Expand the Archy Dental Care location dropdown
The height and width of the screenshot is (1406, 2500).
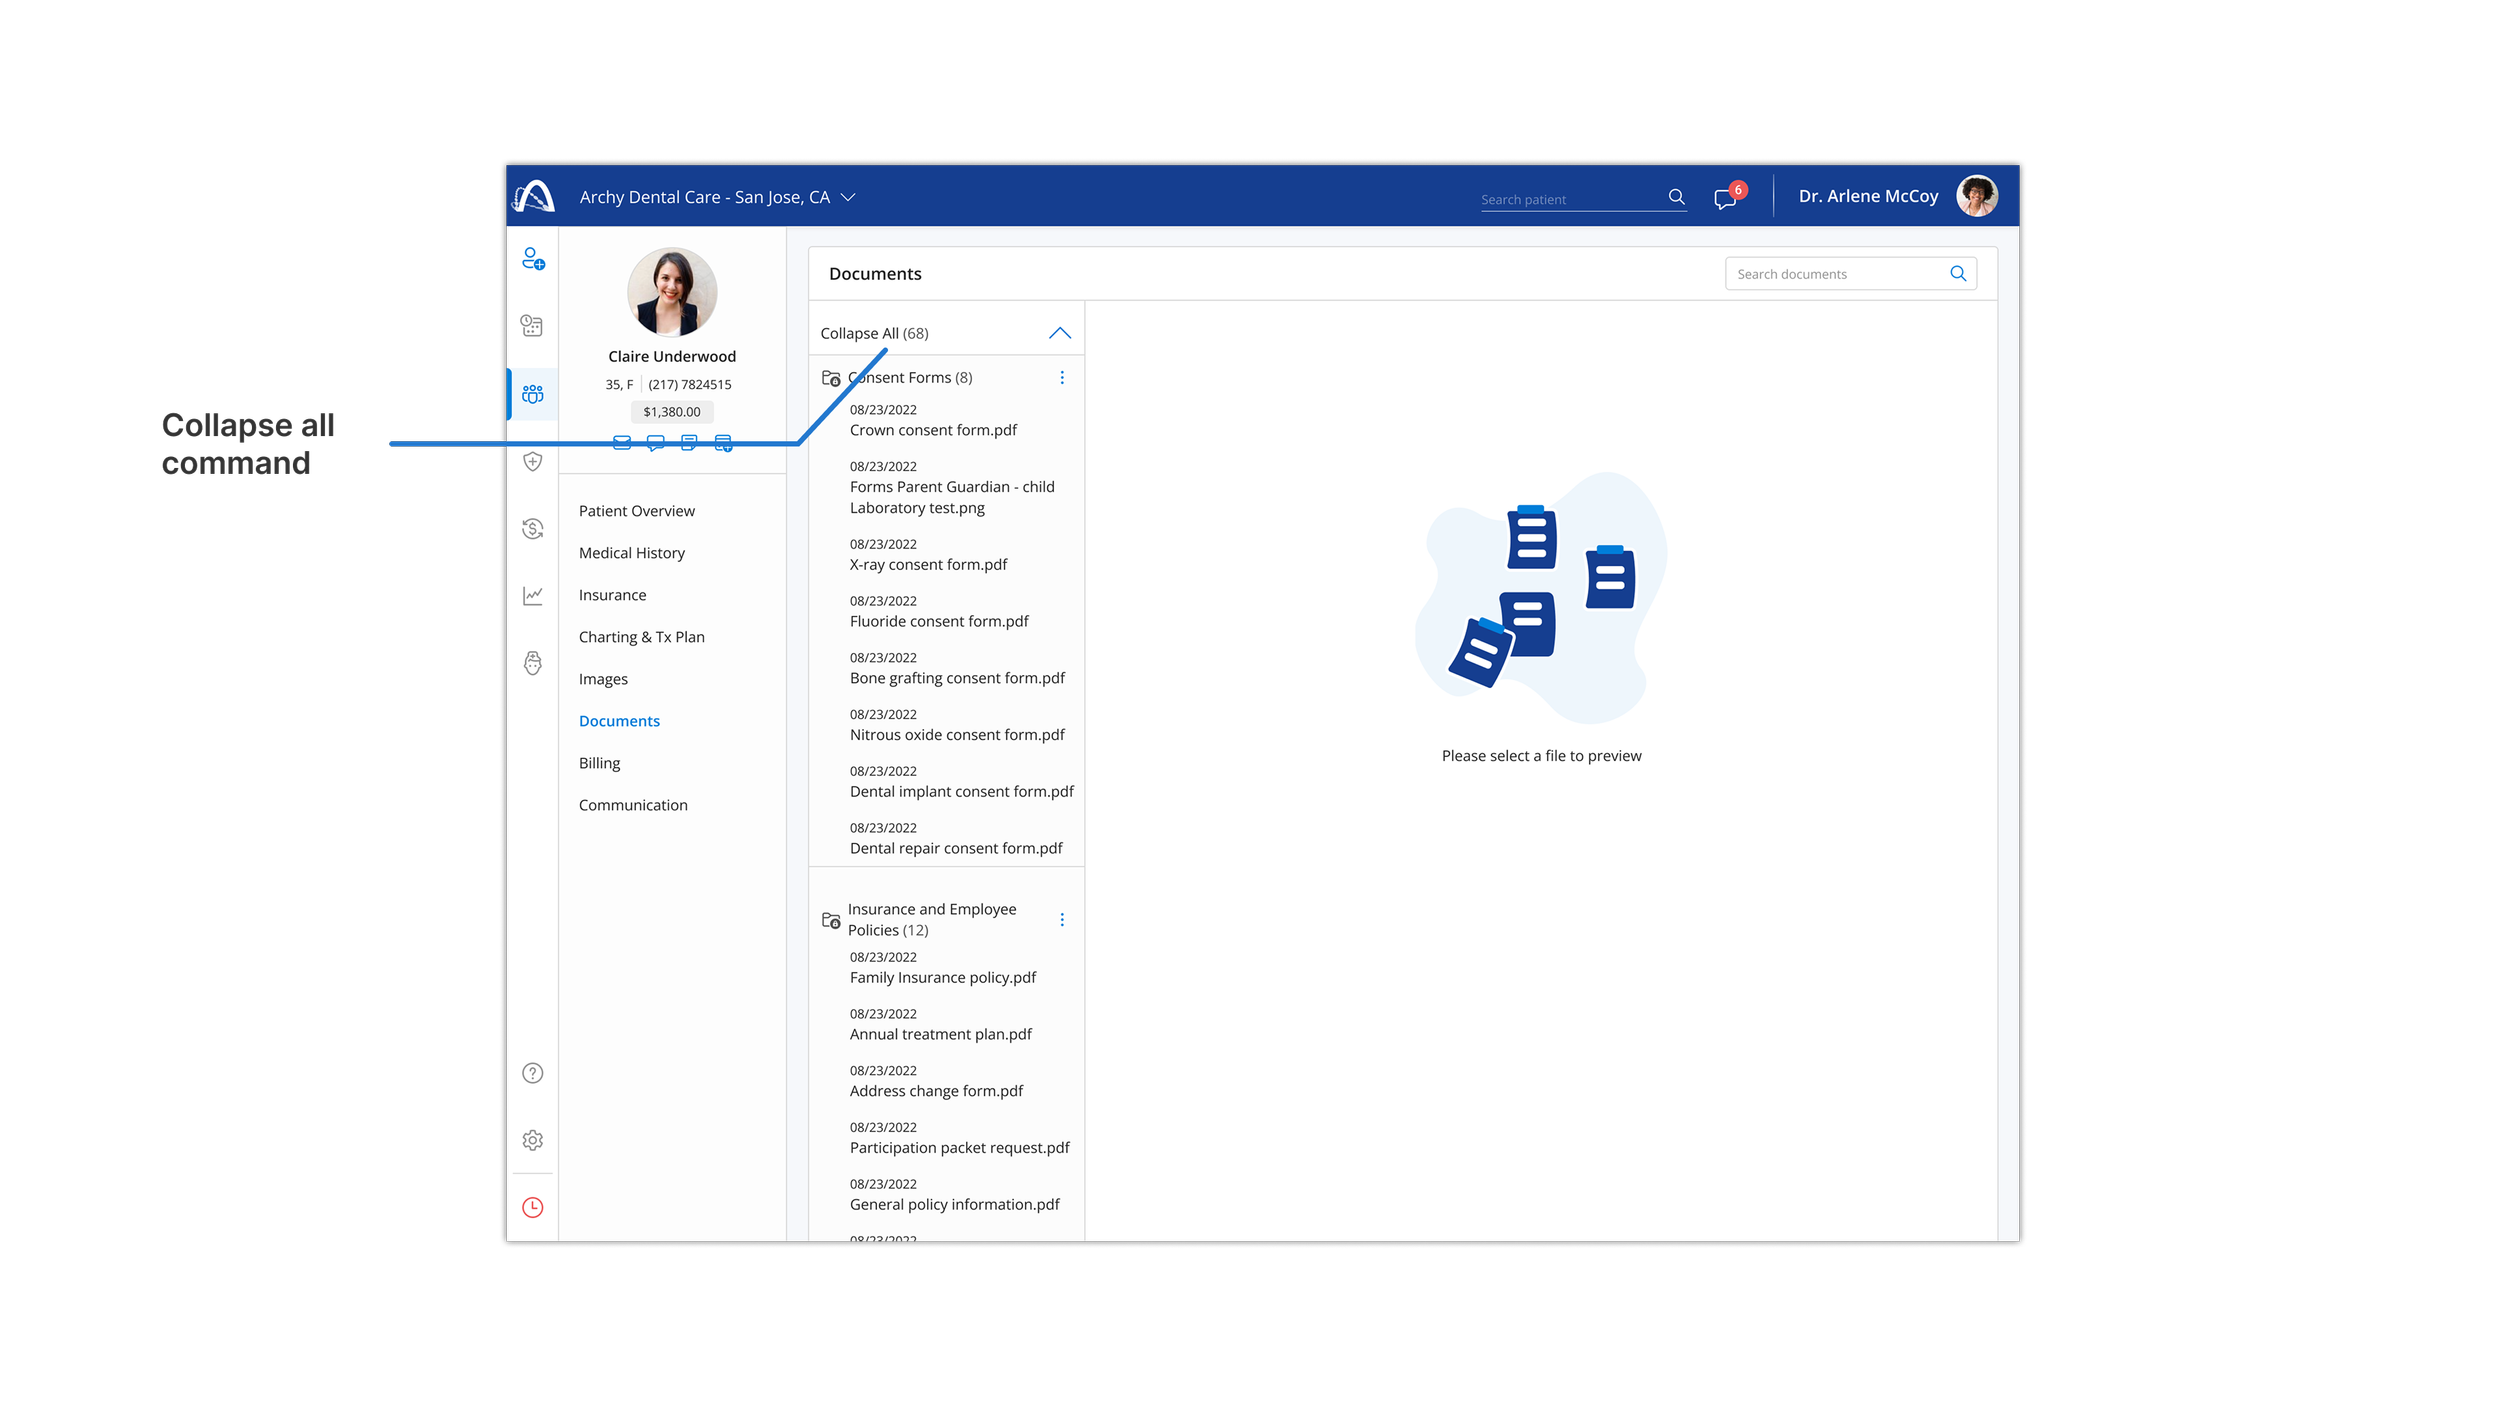click(x=848, y=198)
